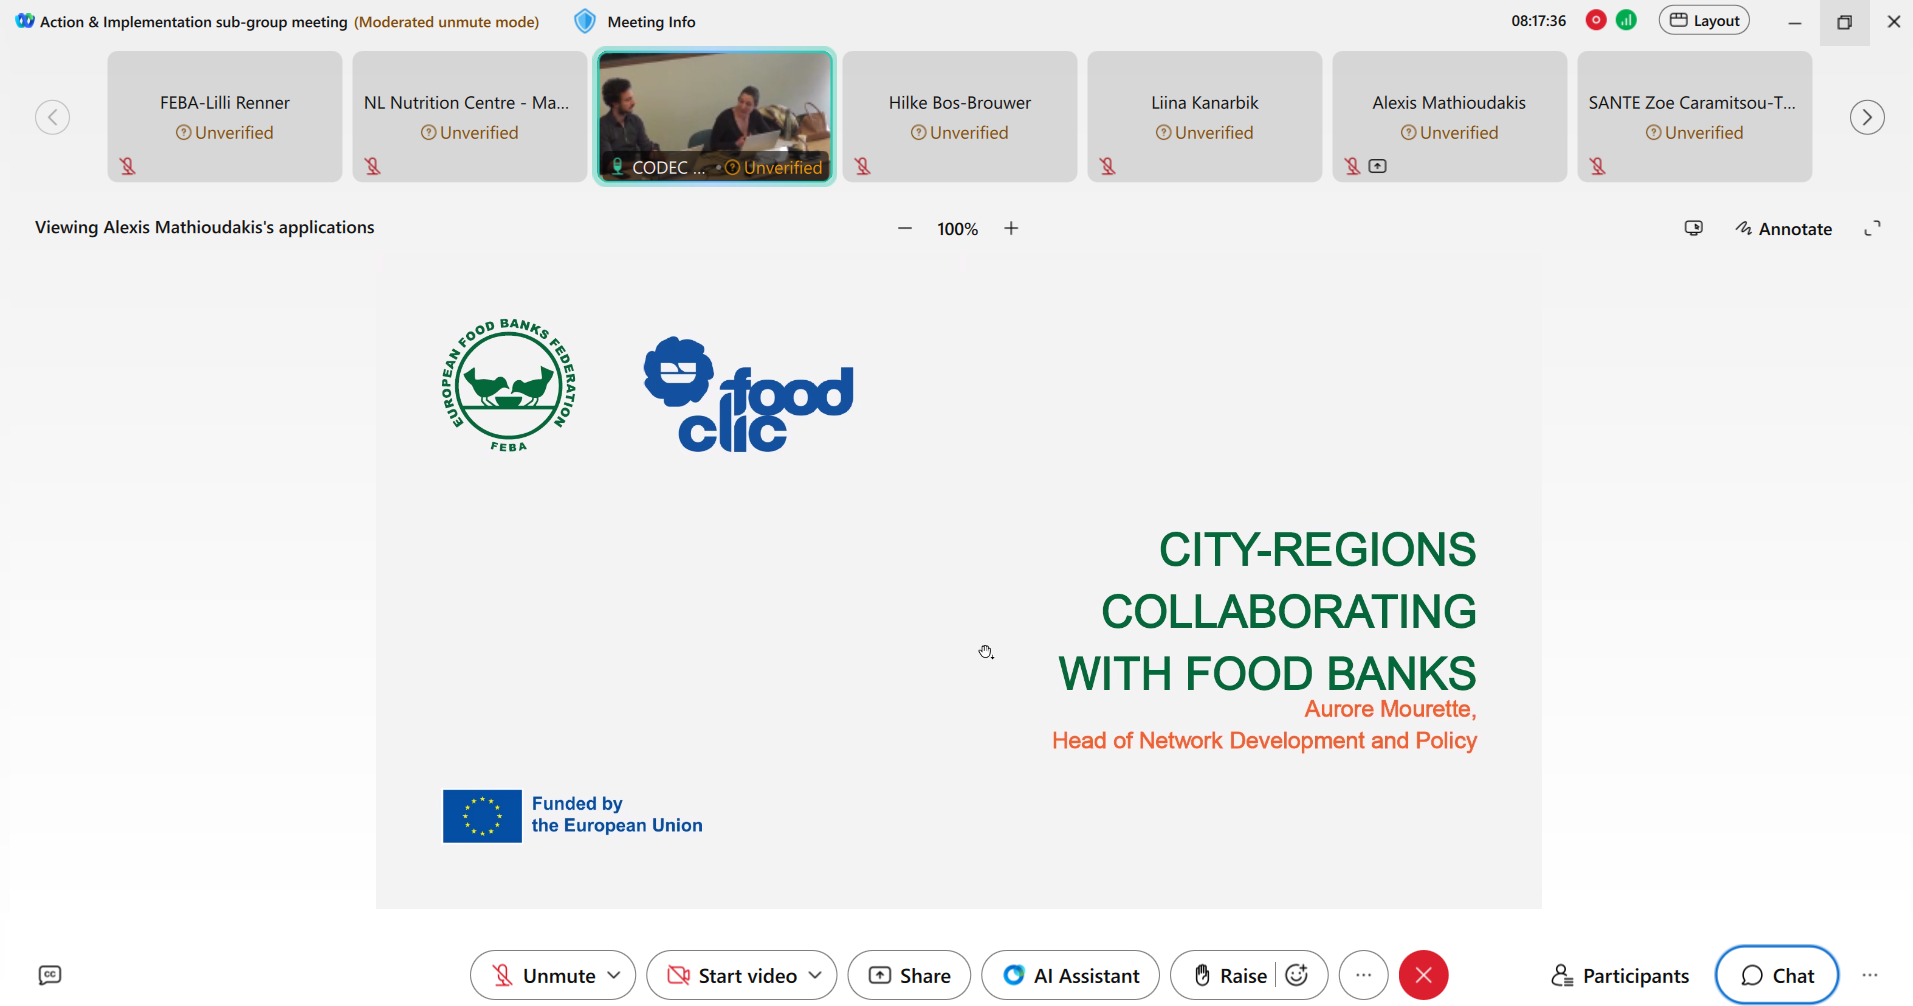The image size is (1913, 1006).
Task: Go to previous participants with left arrow
Action: tap(53, 117)
